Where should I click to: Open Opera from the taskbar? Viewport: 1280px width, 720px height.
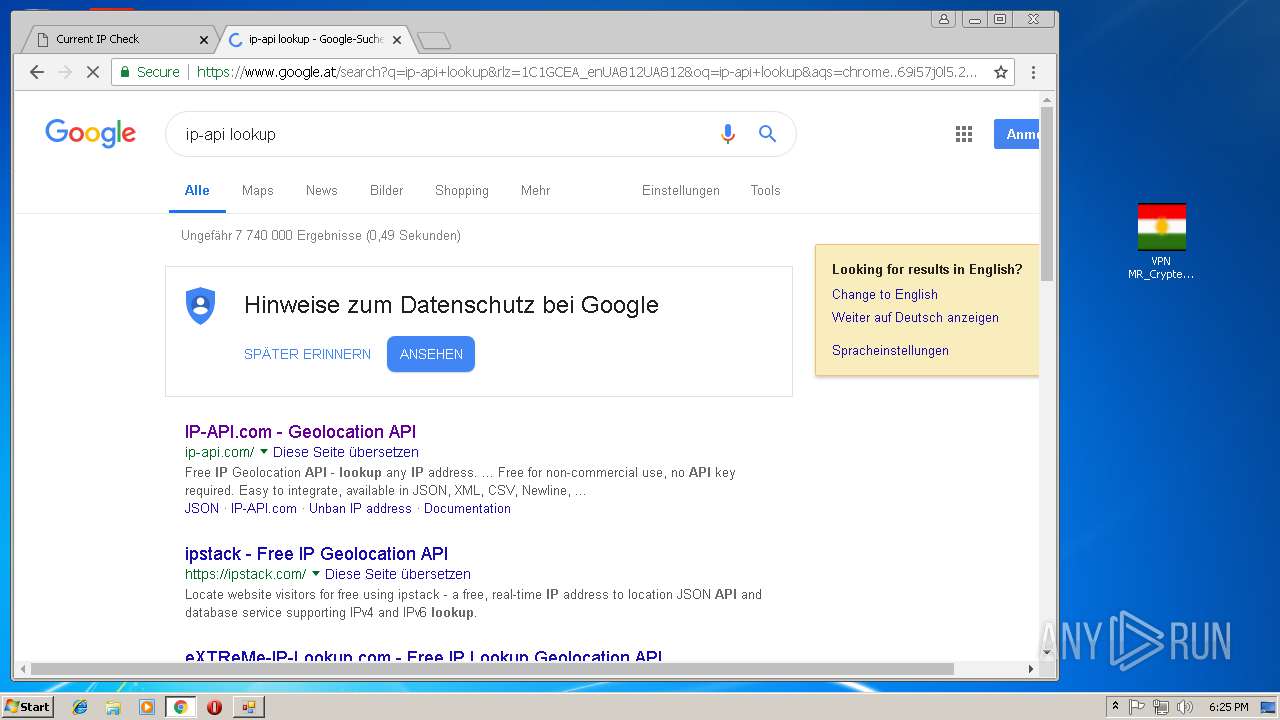coord(214,707)
